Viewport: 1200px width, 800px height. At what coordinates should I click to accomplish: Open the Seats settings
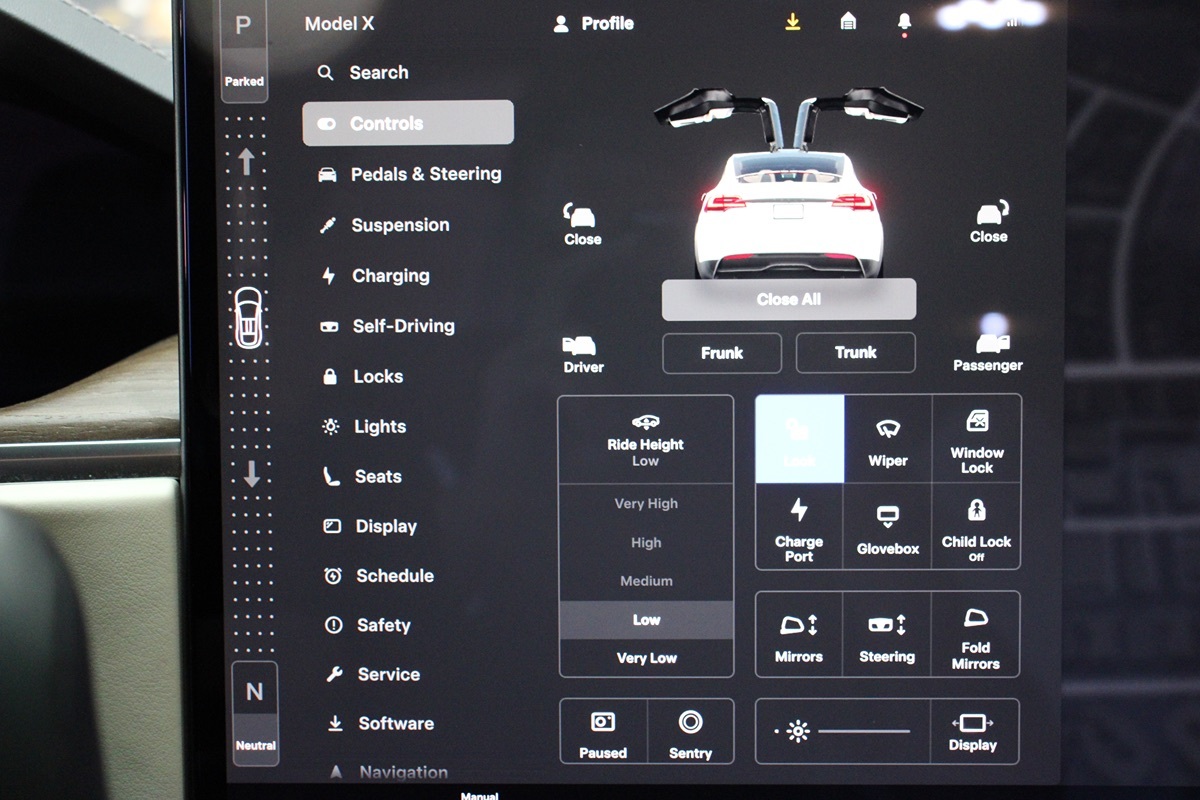click(x=362, y=477)
